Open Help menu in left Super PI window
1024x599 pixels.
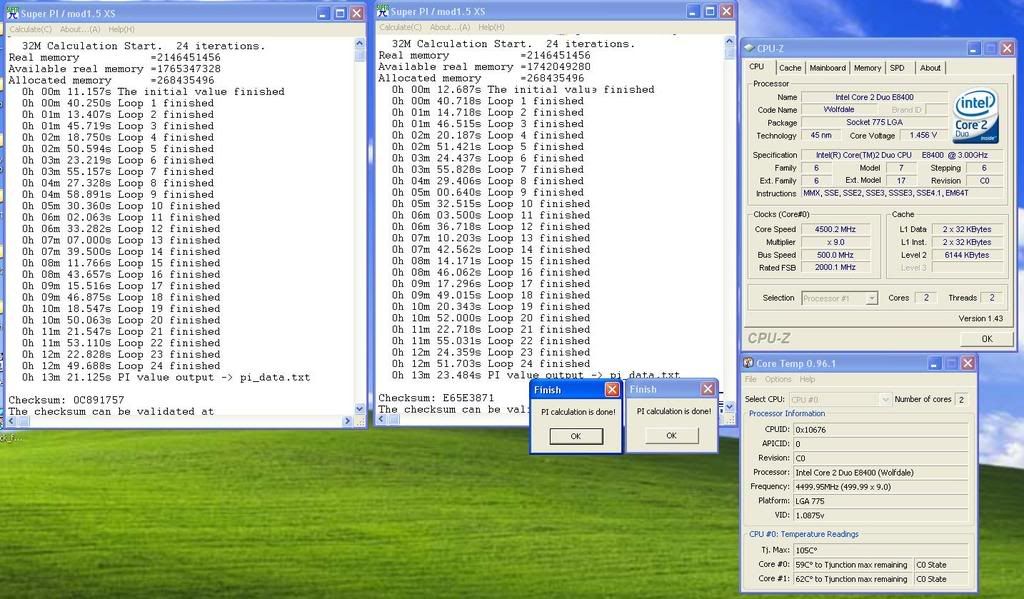pyautogui.click(x=121, y=29)
